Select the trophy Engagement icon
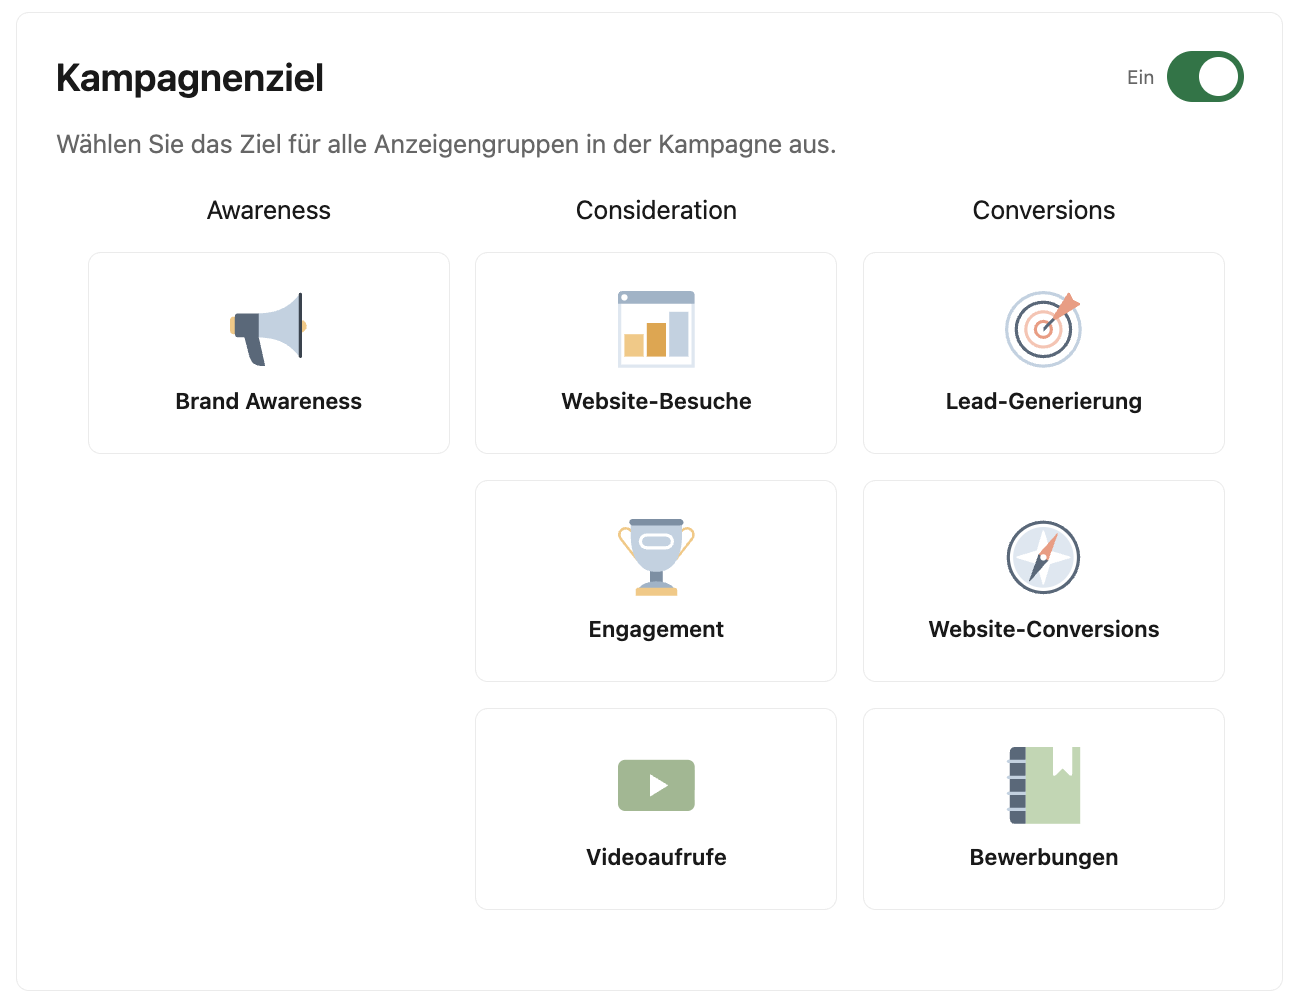 (656, 557)
